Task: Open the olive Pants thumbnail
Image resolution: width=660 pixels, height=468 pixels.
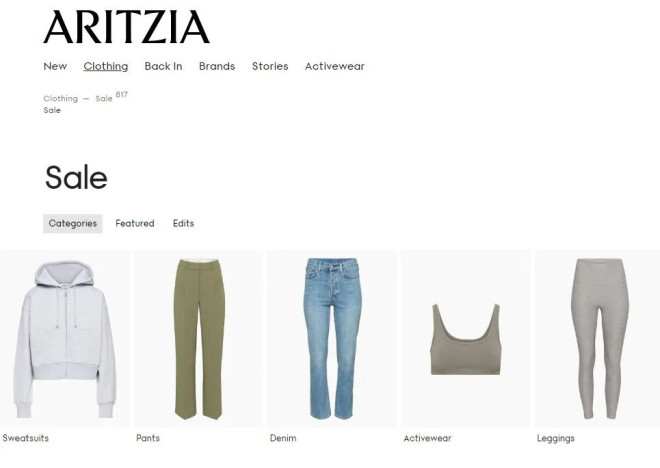Action: coord(199,338)
